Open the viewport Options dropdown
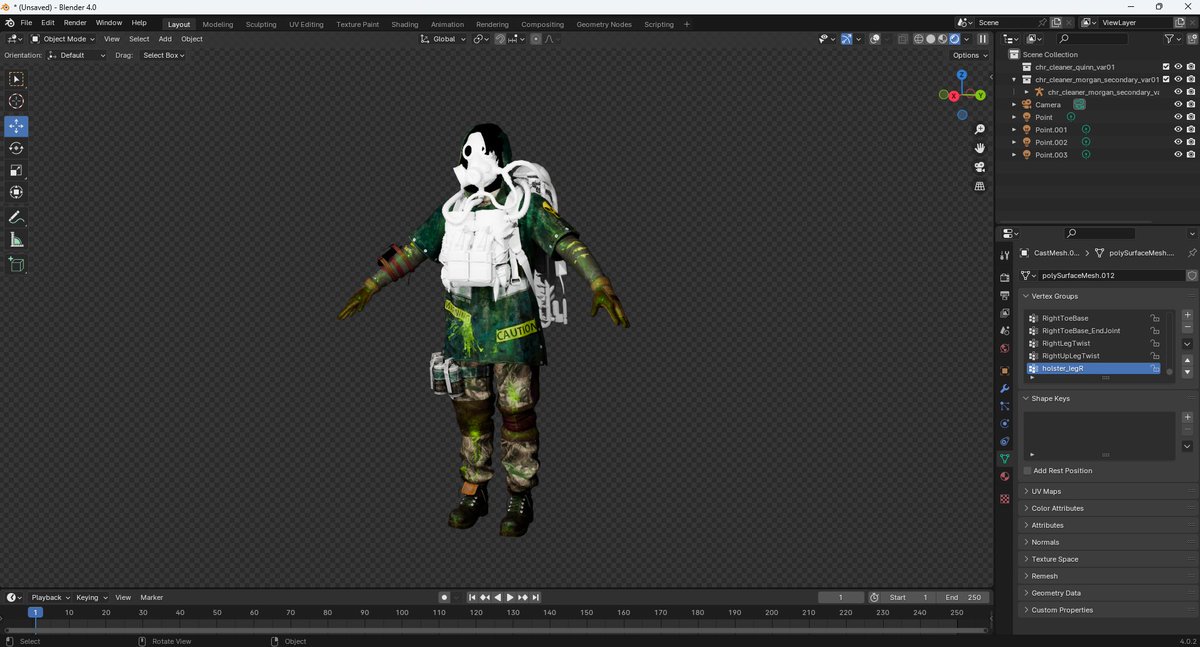This screenshot has height=647, width=1200. [x=970, y=55]
